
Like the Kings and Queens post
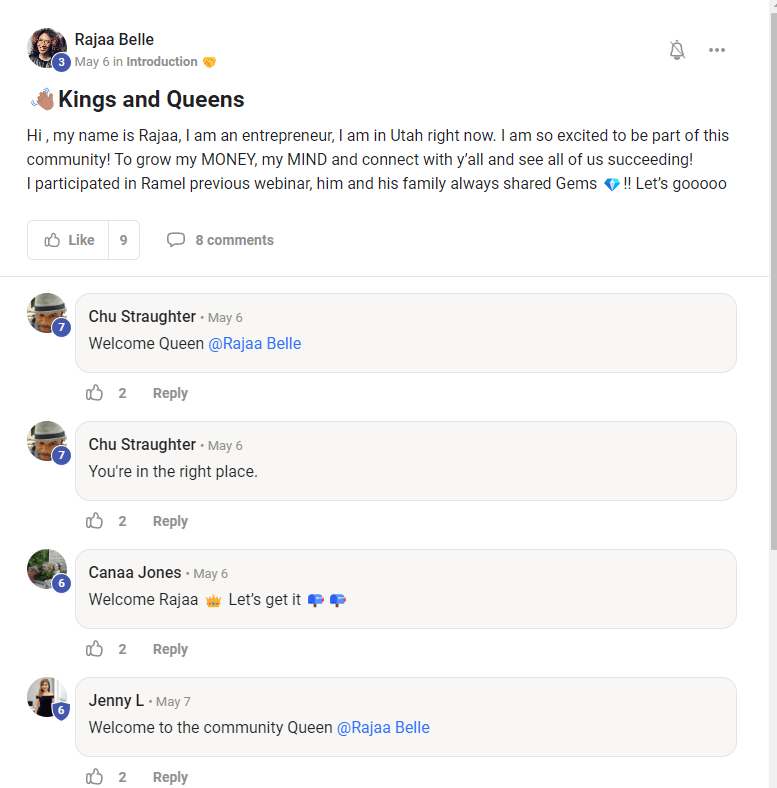point(68,240)
